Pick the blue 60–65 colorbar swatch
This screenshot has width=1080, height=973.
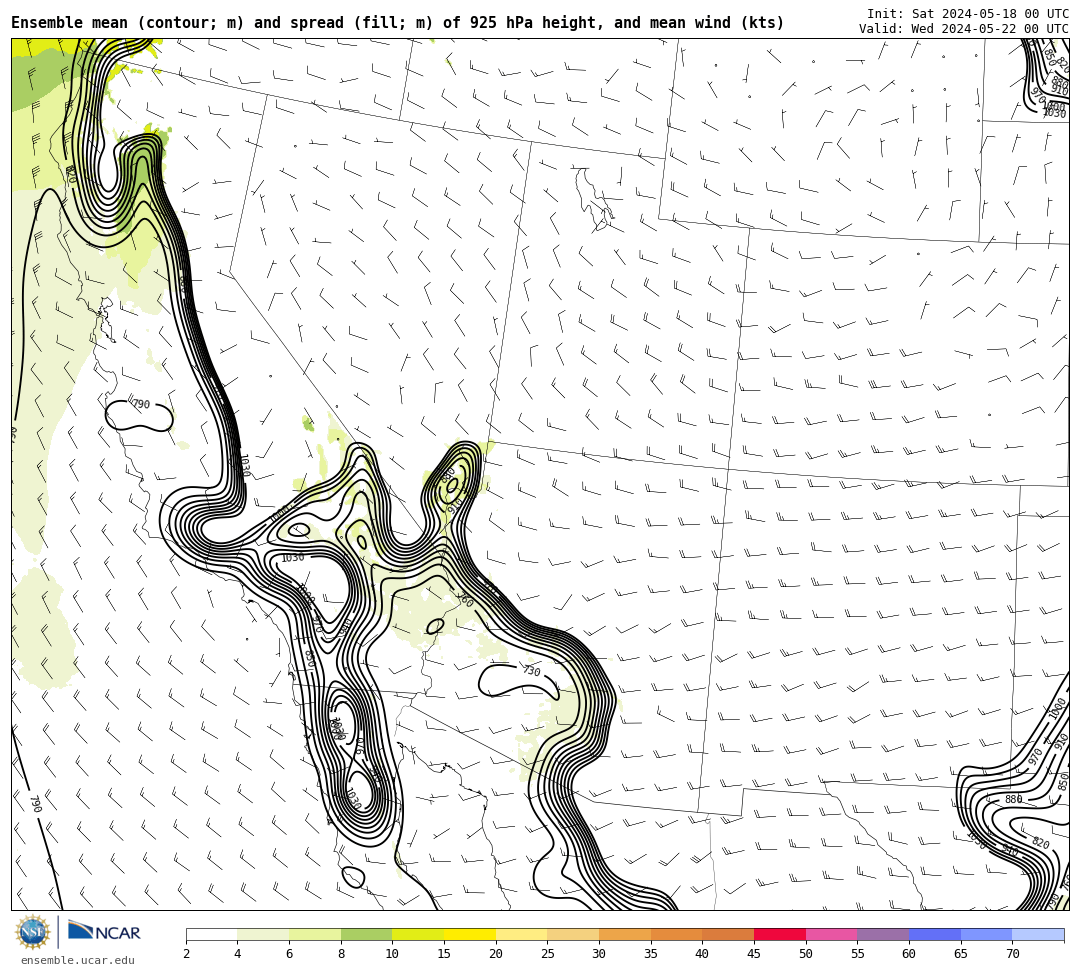tap(935, 934)
